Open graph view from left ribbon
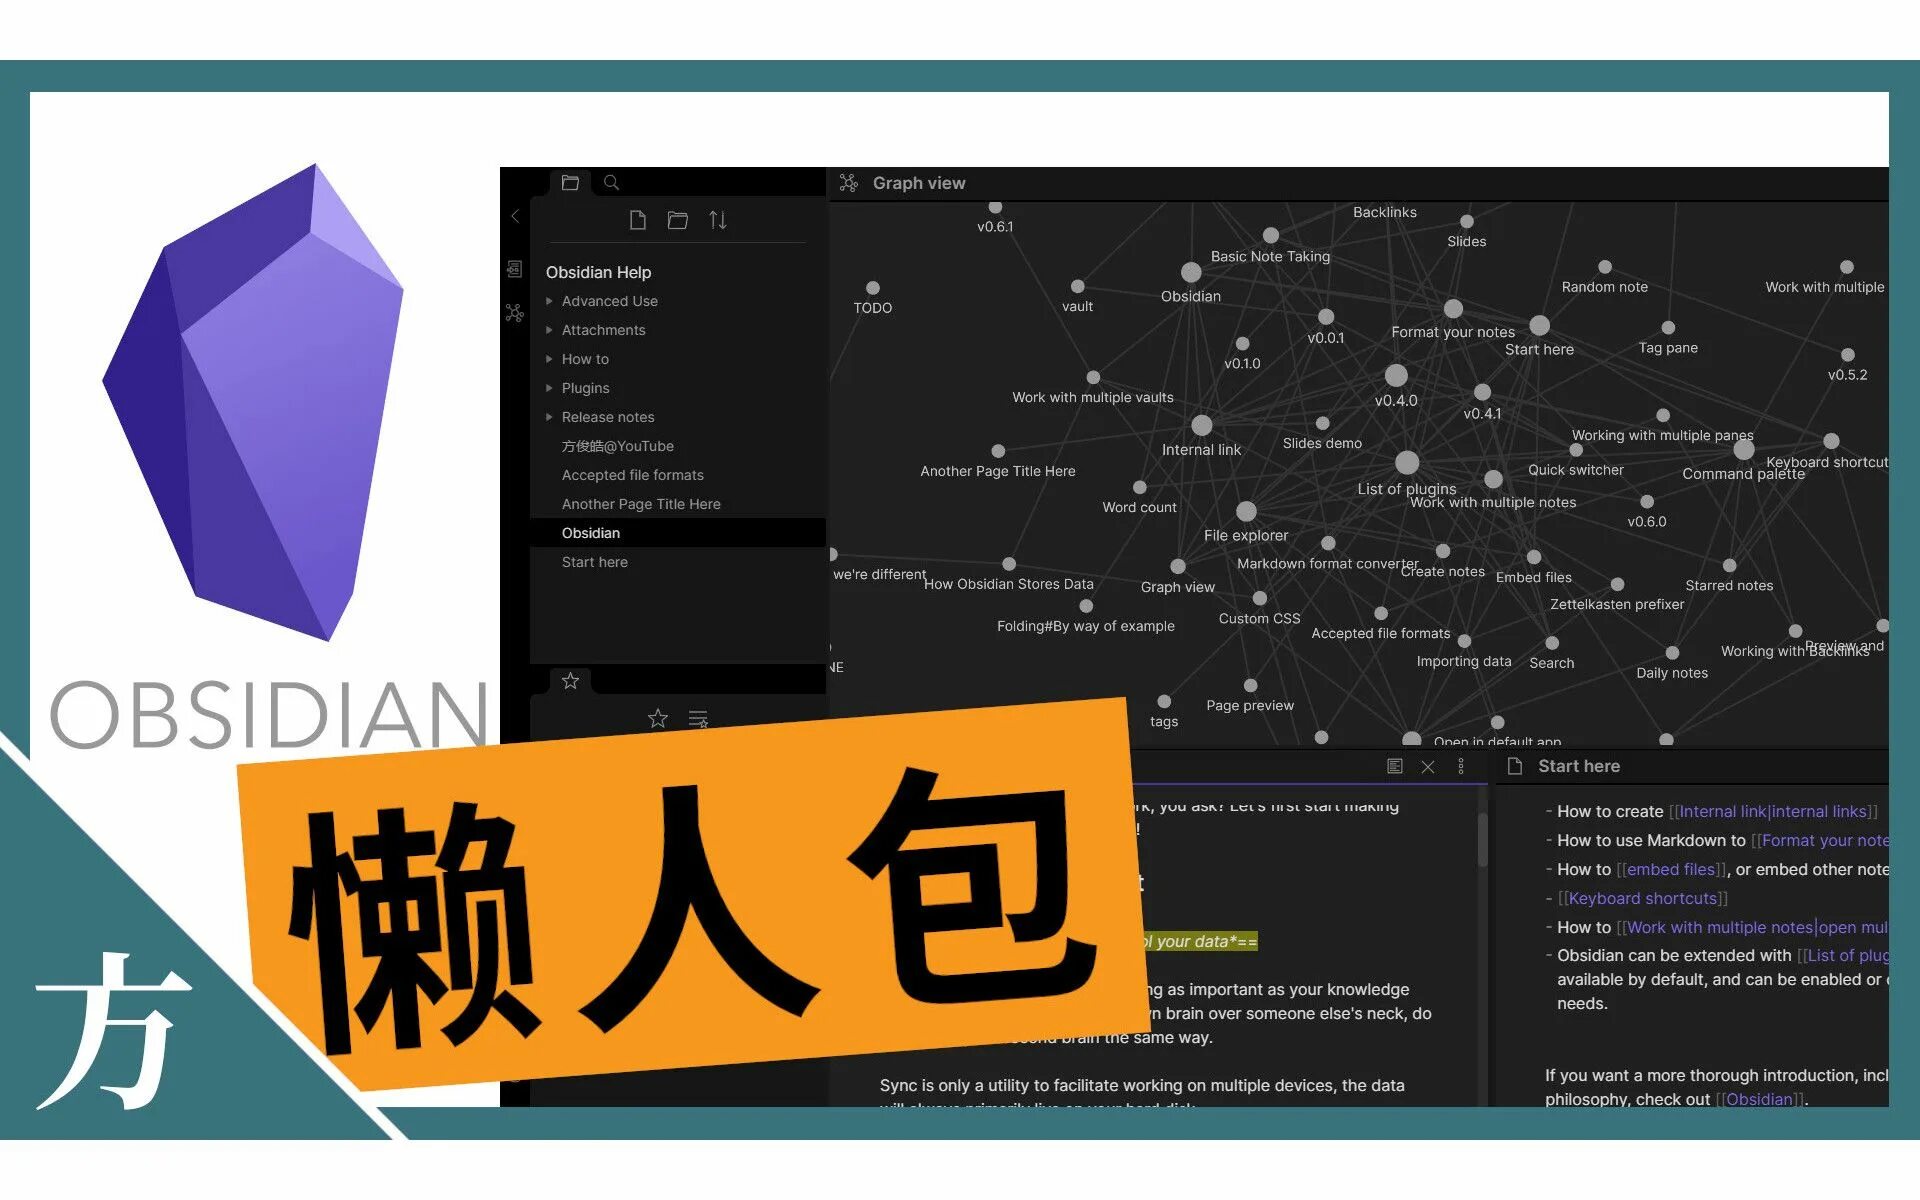 pyautogui.click(x=515, y=313)
